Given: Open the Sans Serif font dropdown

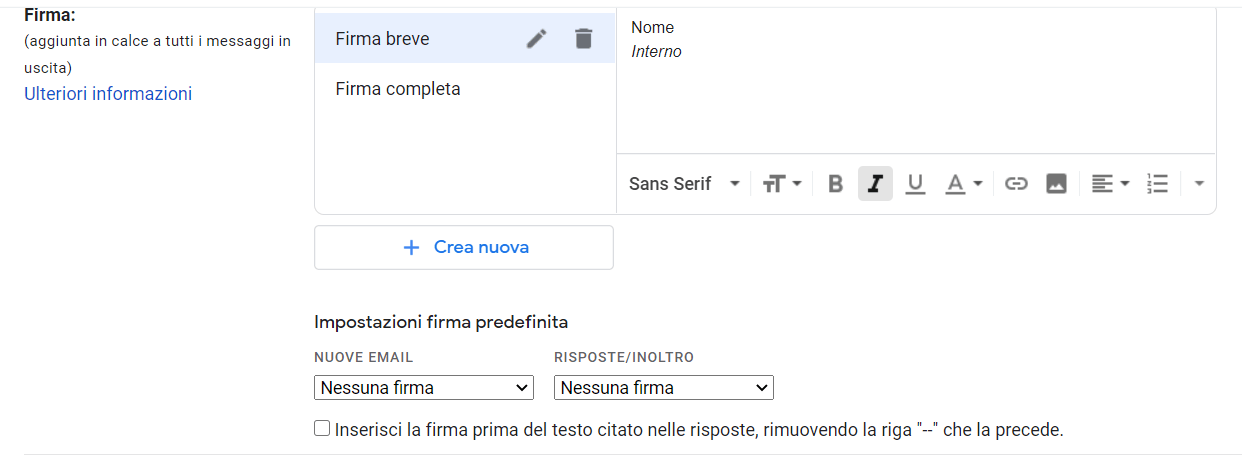Looking at the screenshot, I should [x=684, y=184].
